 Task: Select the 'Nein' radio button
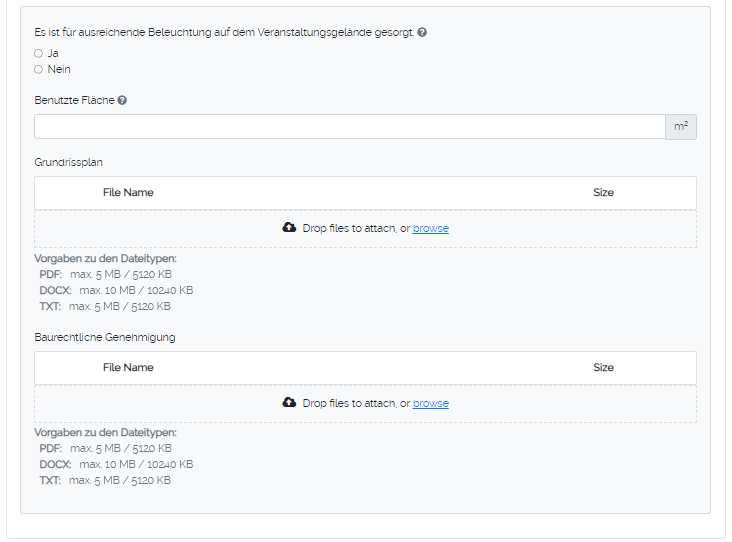pyautogui.click(x=38, y=69)
